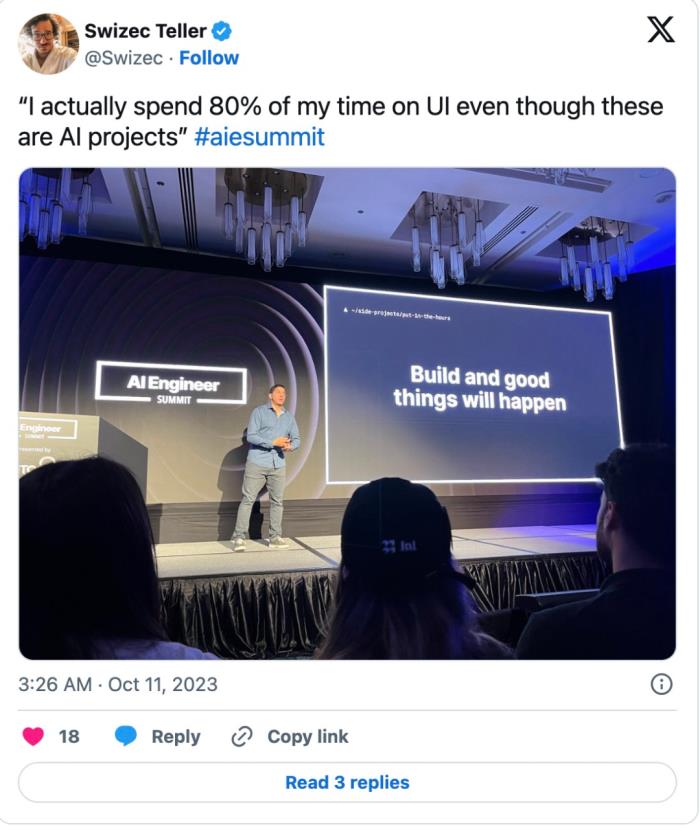Viewport: 700px width, 827px height.
Task: Open Read 3 replies
Action: point(347,782)
